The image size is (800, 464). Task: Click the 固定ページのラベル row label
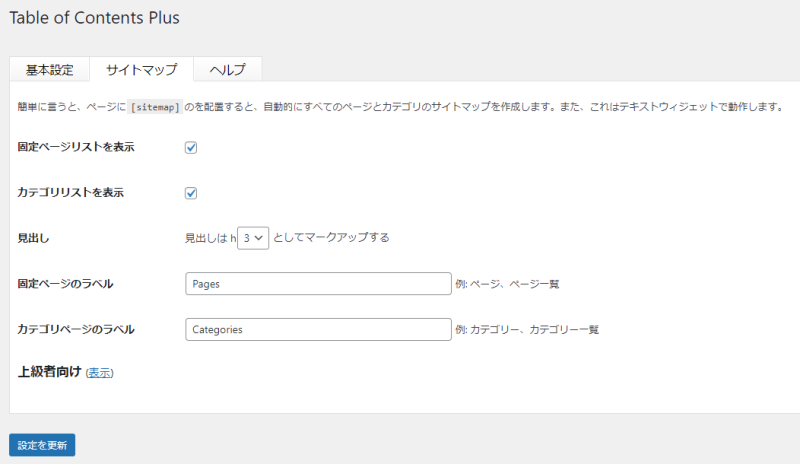[65, 284]
